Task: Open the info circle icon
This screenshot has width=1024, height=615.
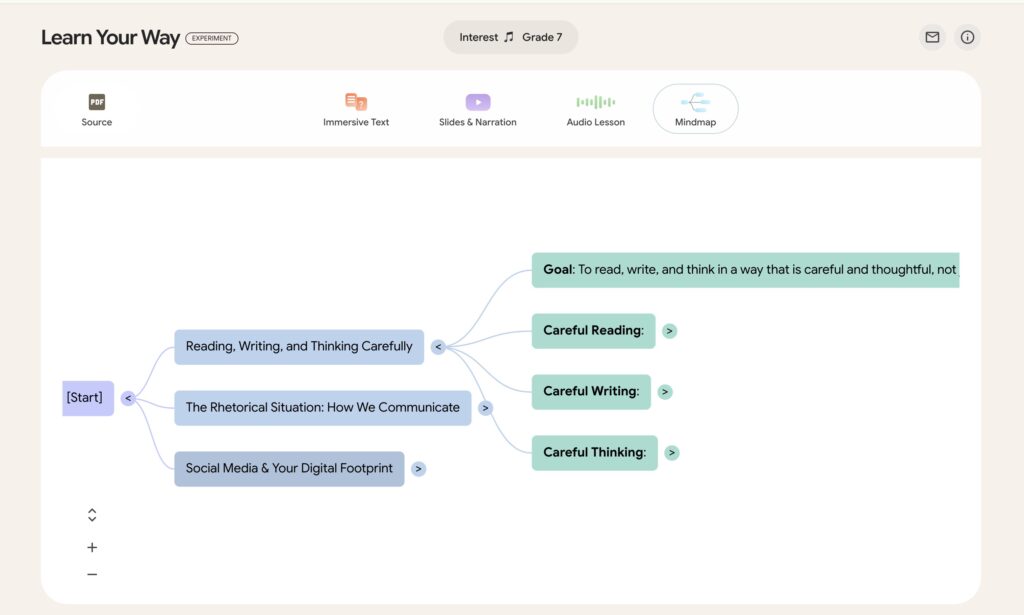Action: 967,38
